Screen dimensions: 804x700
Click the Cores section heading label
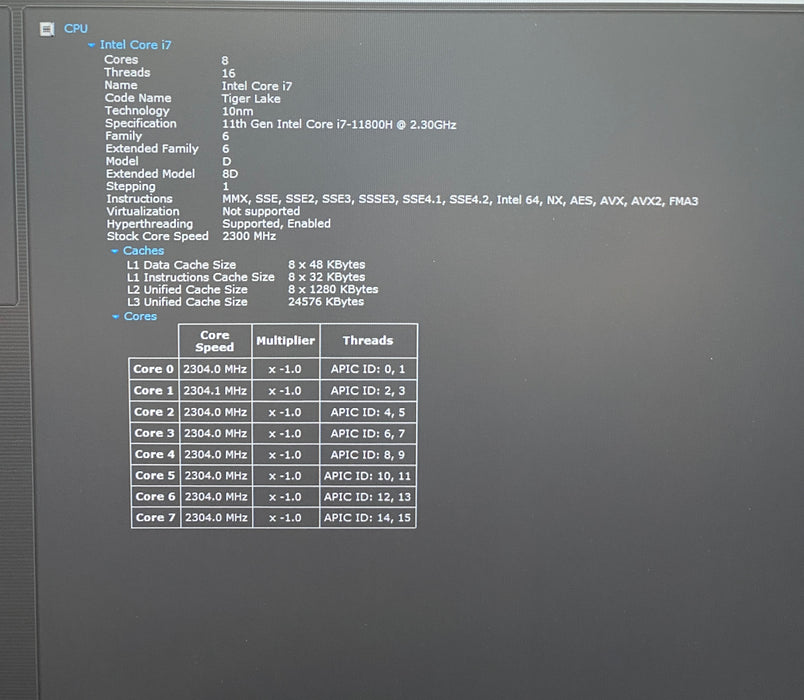pyautogui.click(x=140, y=316)
